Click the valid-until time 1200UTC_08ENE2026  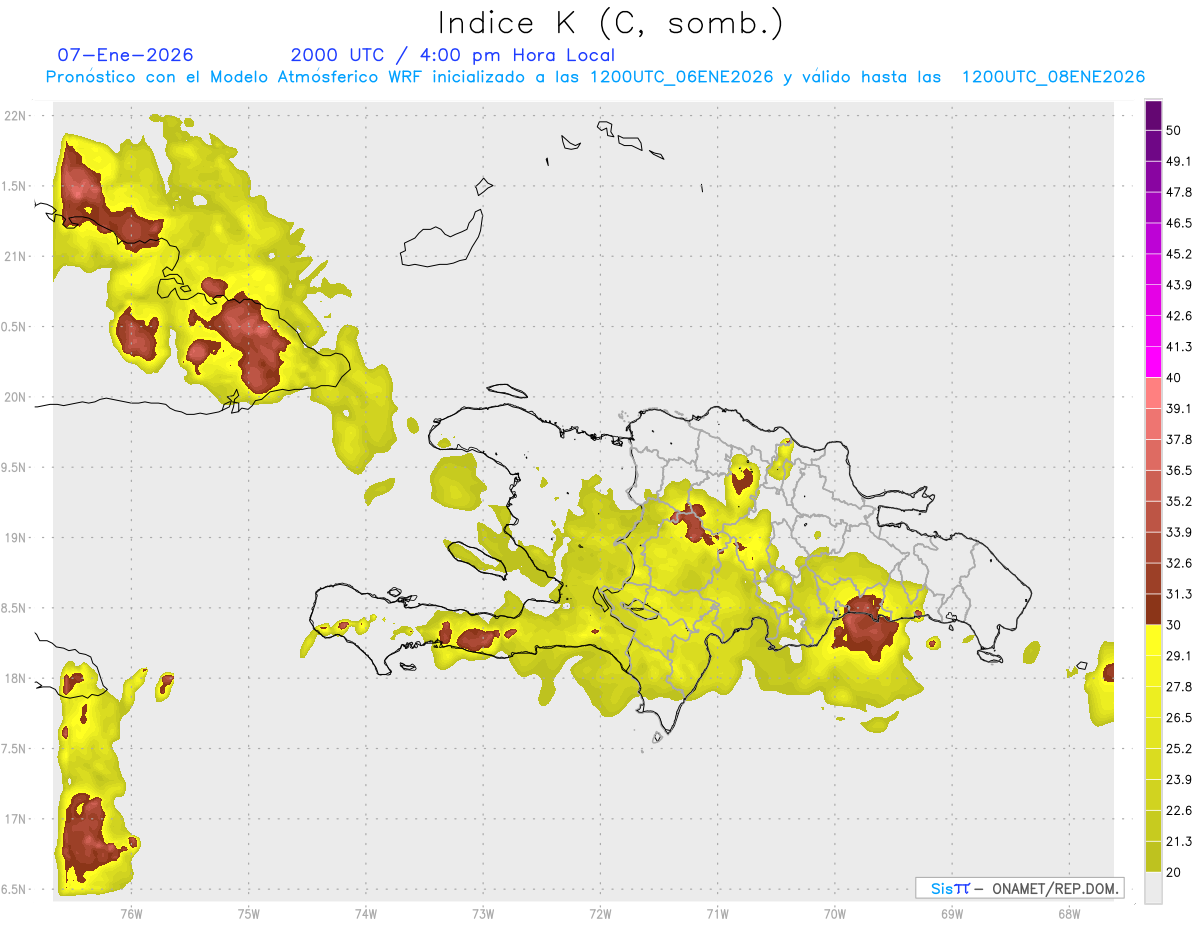[1053, 77]
